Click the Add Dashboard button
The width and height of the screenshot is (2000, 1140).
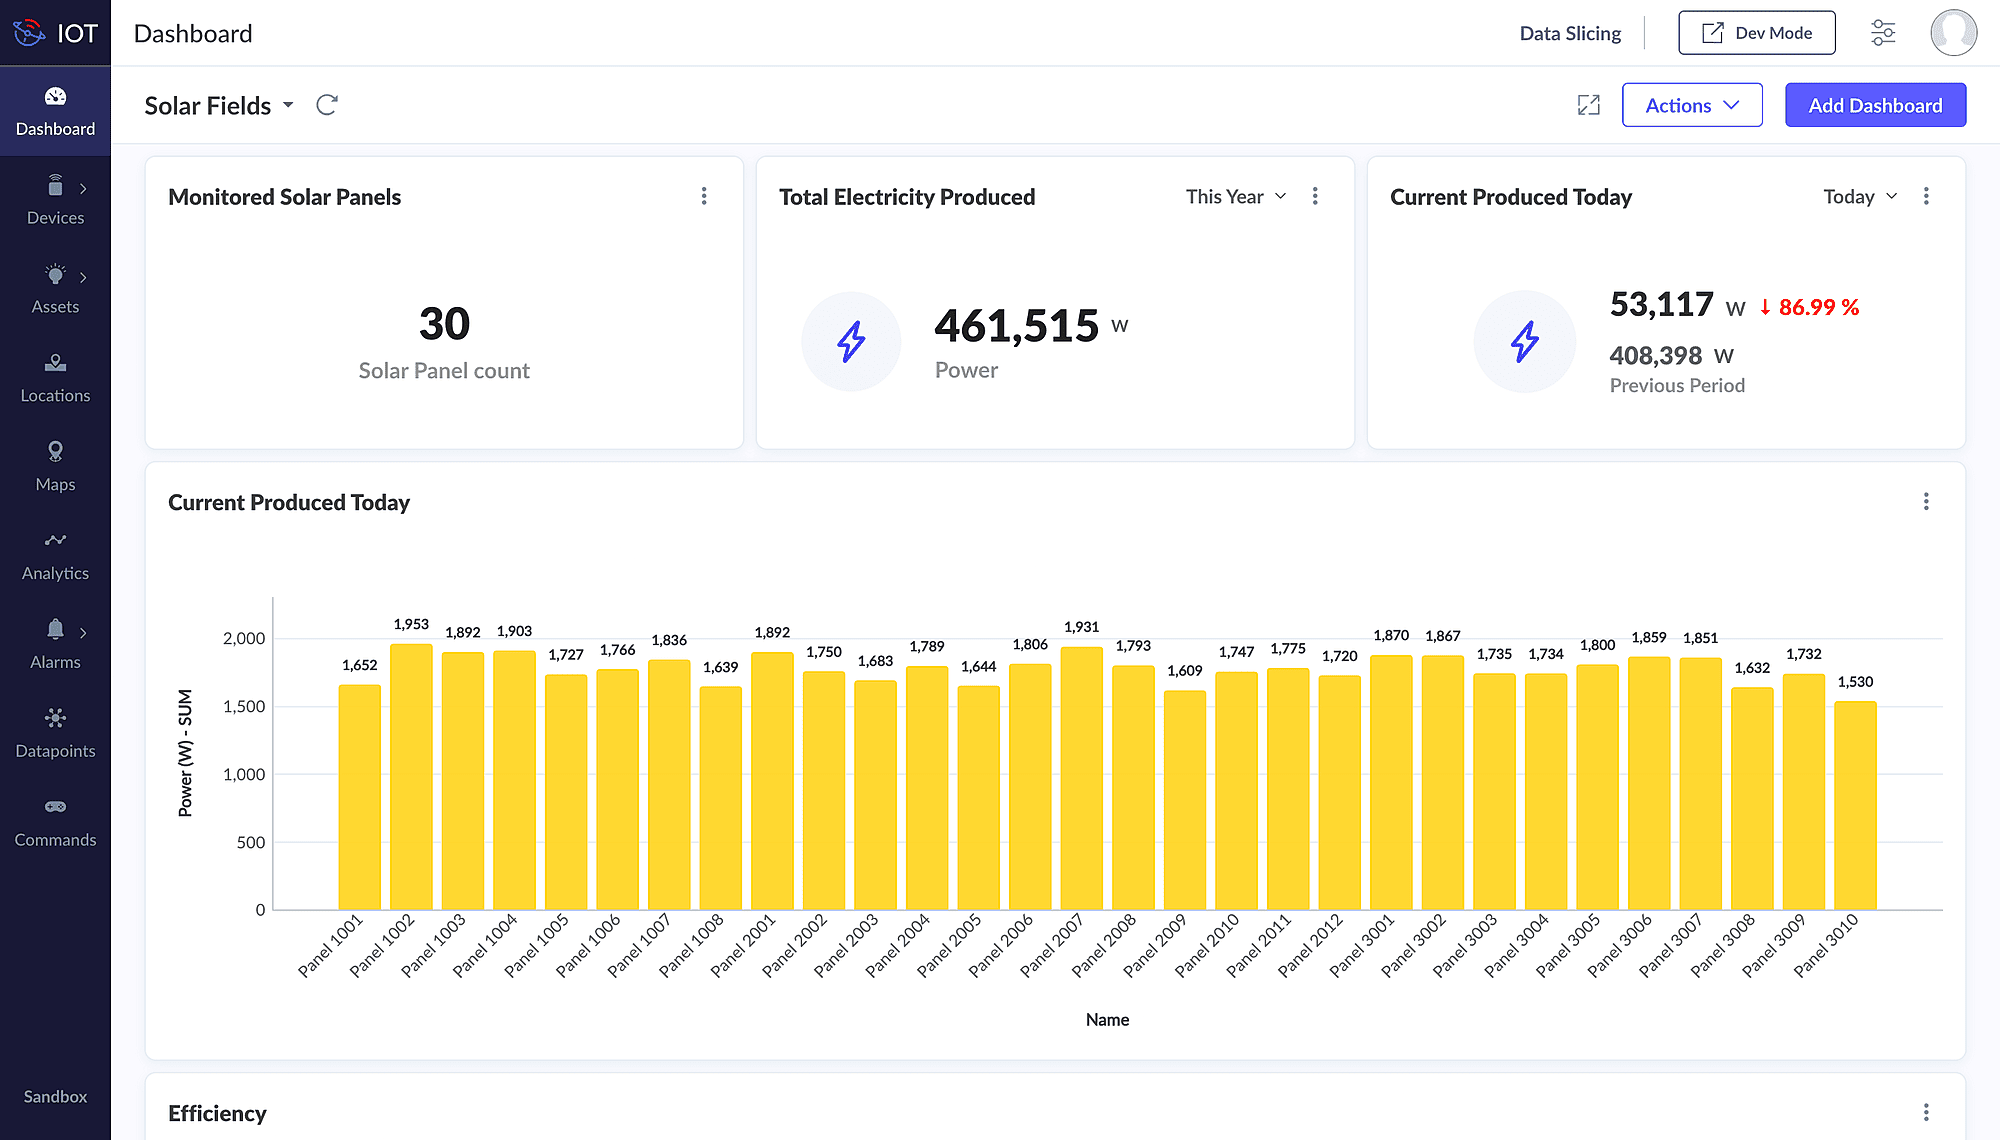point(1875,105)
